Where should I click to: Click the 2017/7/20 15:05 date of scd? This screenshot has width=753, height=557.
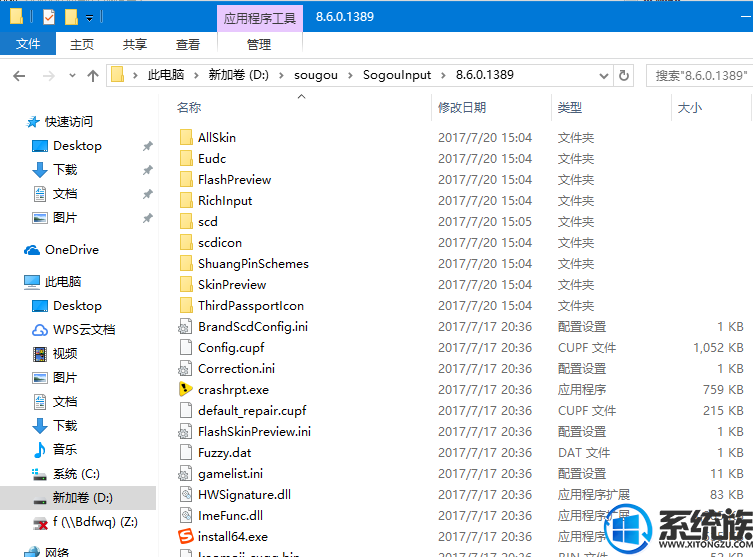point(485,221)
